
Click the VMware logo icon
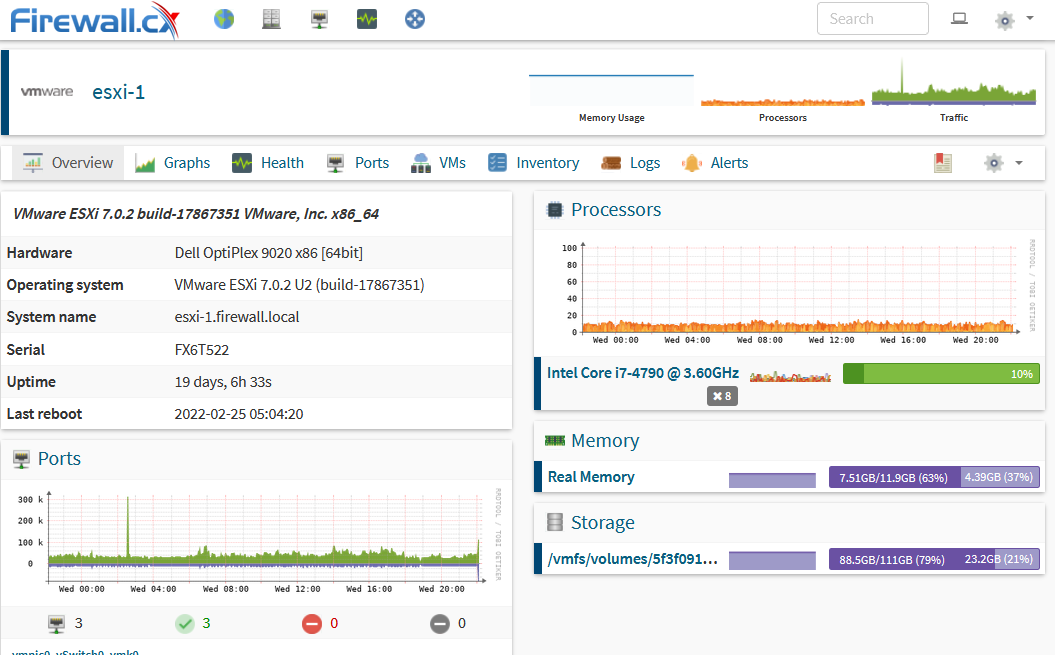(46, 92)
